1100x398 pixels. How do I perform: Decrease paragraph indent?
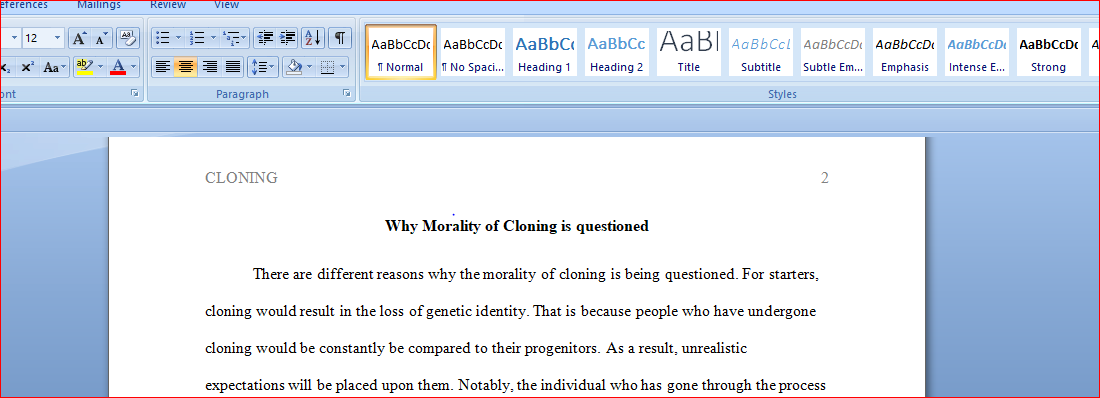[264, 38]
